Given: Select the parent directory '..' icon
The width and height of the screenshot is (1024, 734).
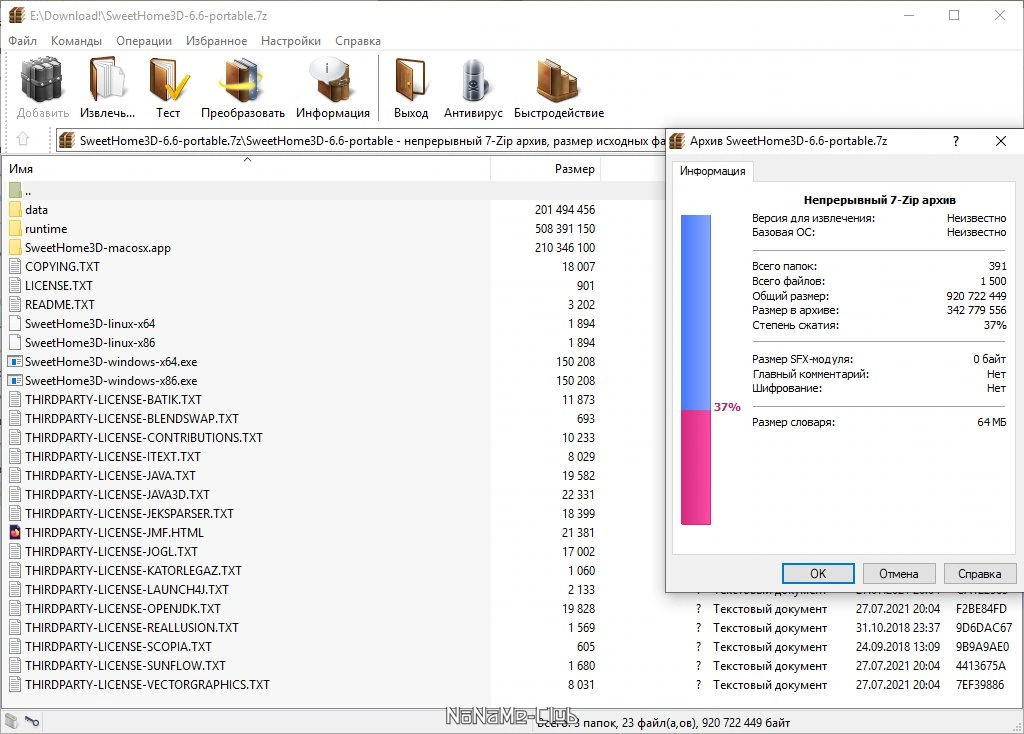Looking at the screenshot, I should pos(16,191).
